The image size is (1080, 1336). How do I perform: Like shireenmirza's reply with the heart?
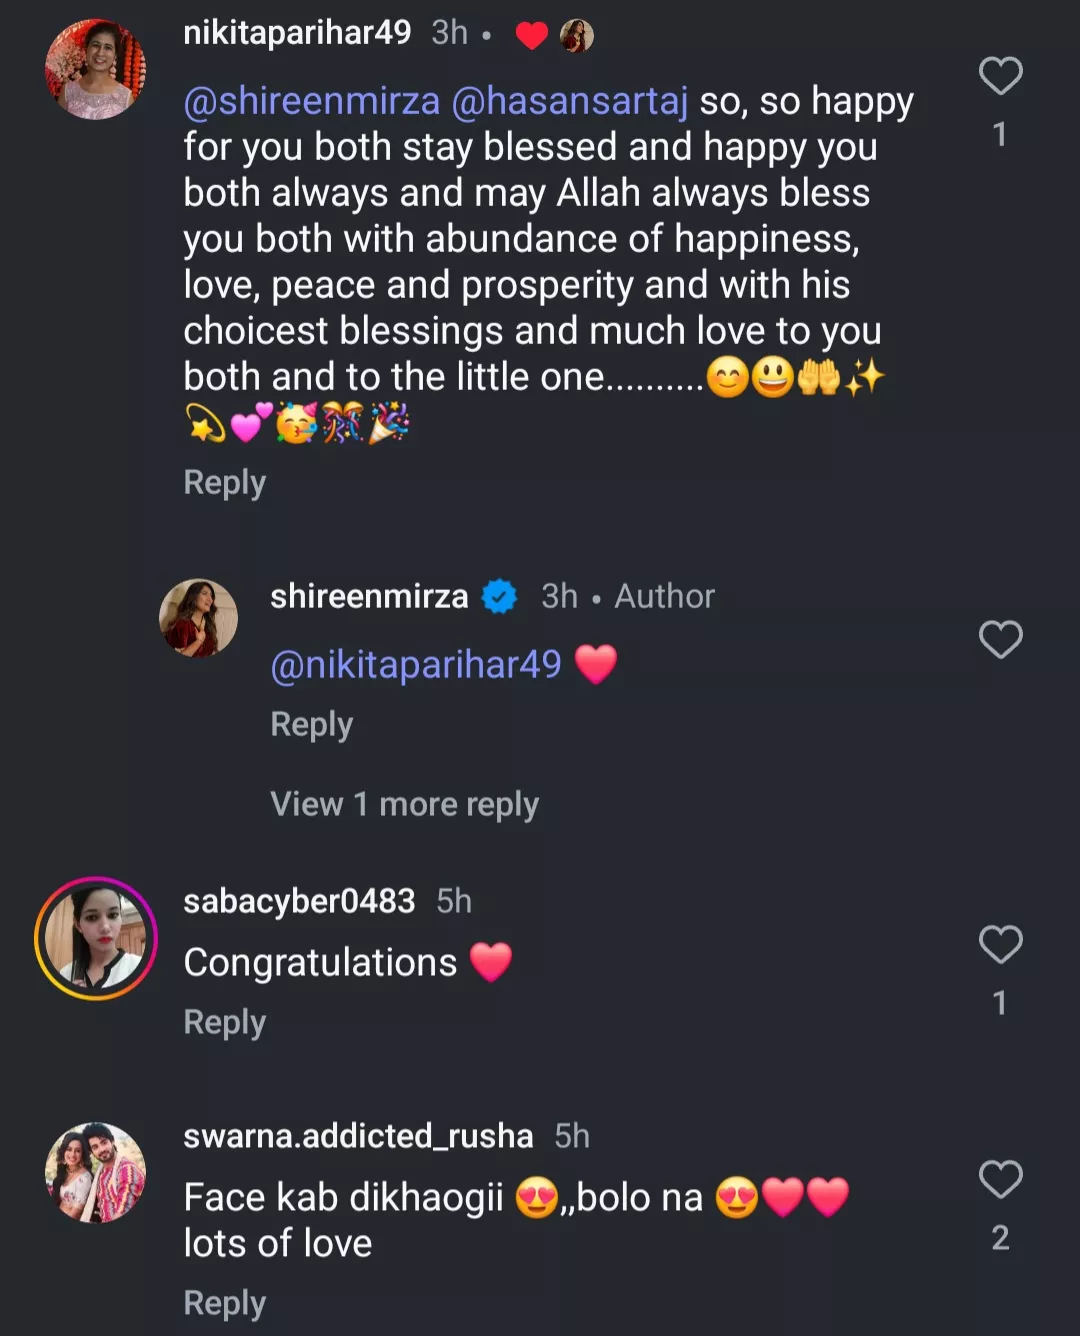(1000, 640)
